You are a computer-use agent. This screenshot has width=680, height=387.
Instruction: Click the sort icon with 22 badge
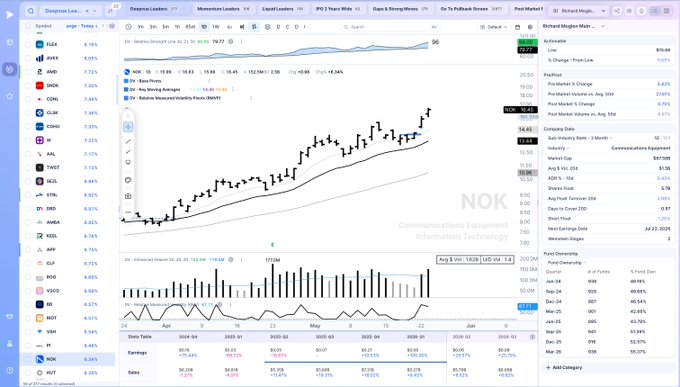pyautogui.click(x=111, y=10)
